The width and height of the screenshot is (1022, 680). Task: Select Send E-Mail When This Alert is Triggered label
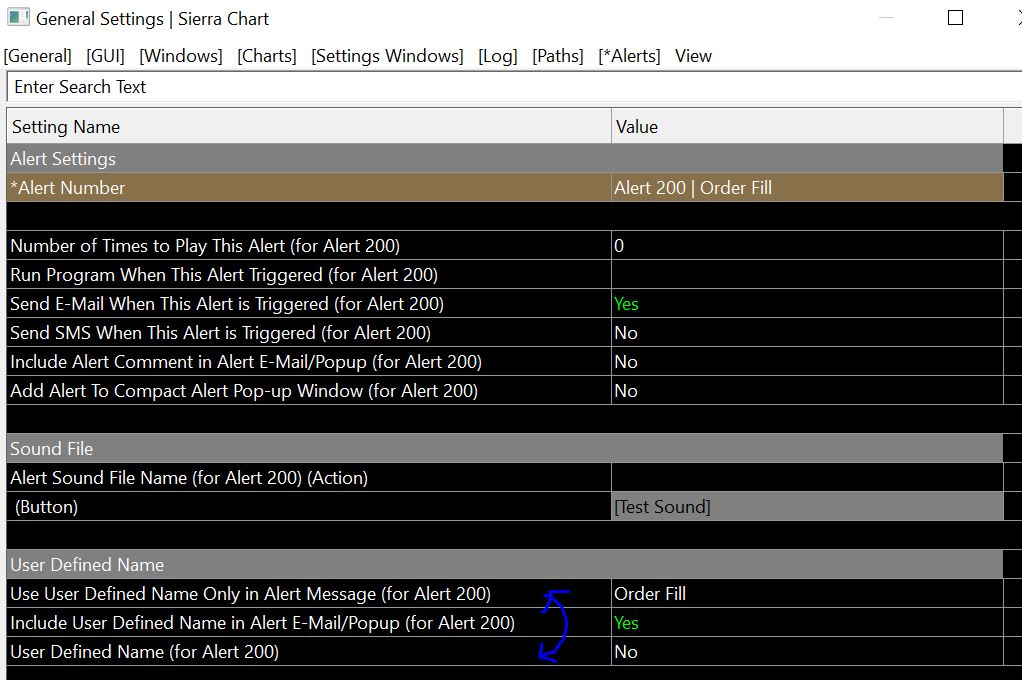(227, 304)
